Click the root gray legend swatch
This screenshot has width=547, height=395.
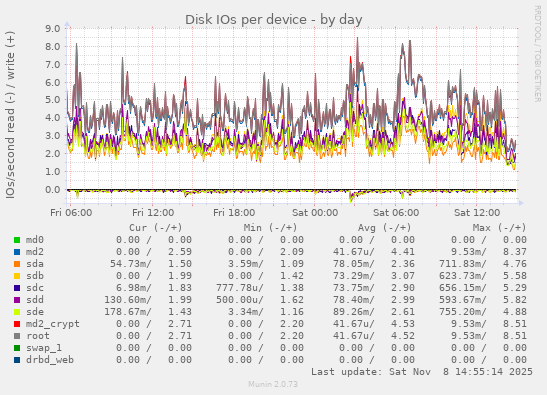click(x=17, y=336)
